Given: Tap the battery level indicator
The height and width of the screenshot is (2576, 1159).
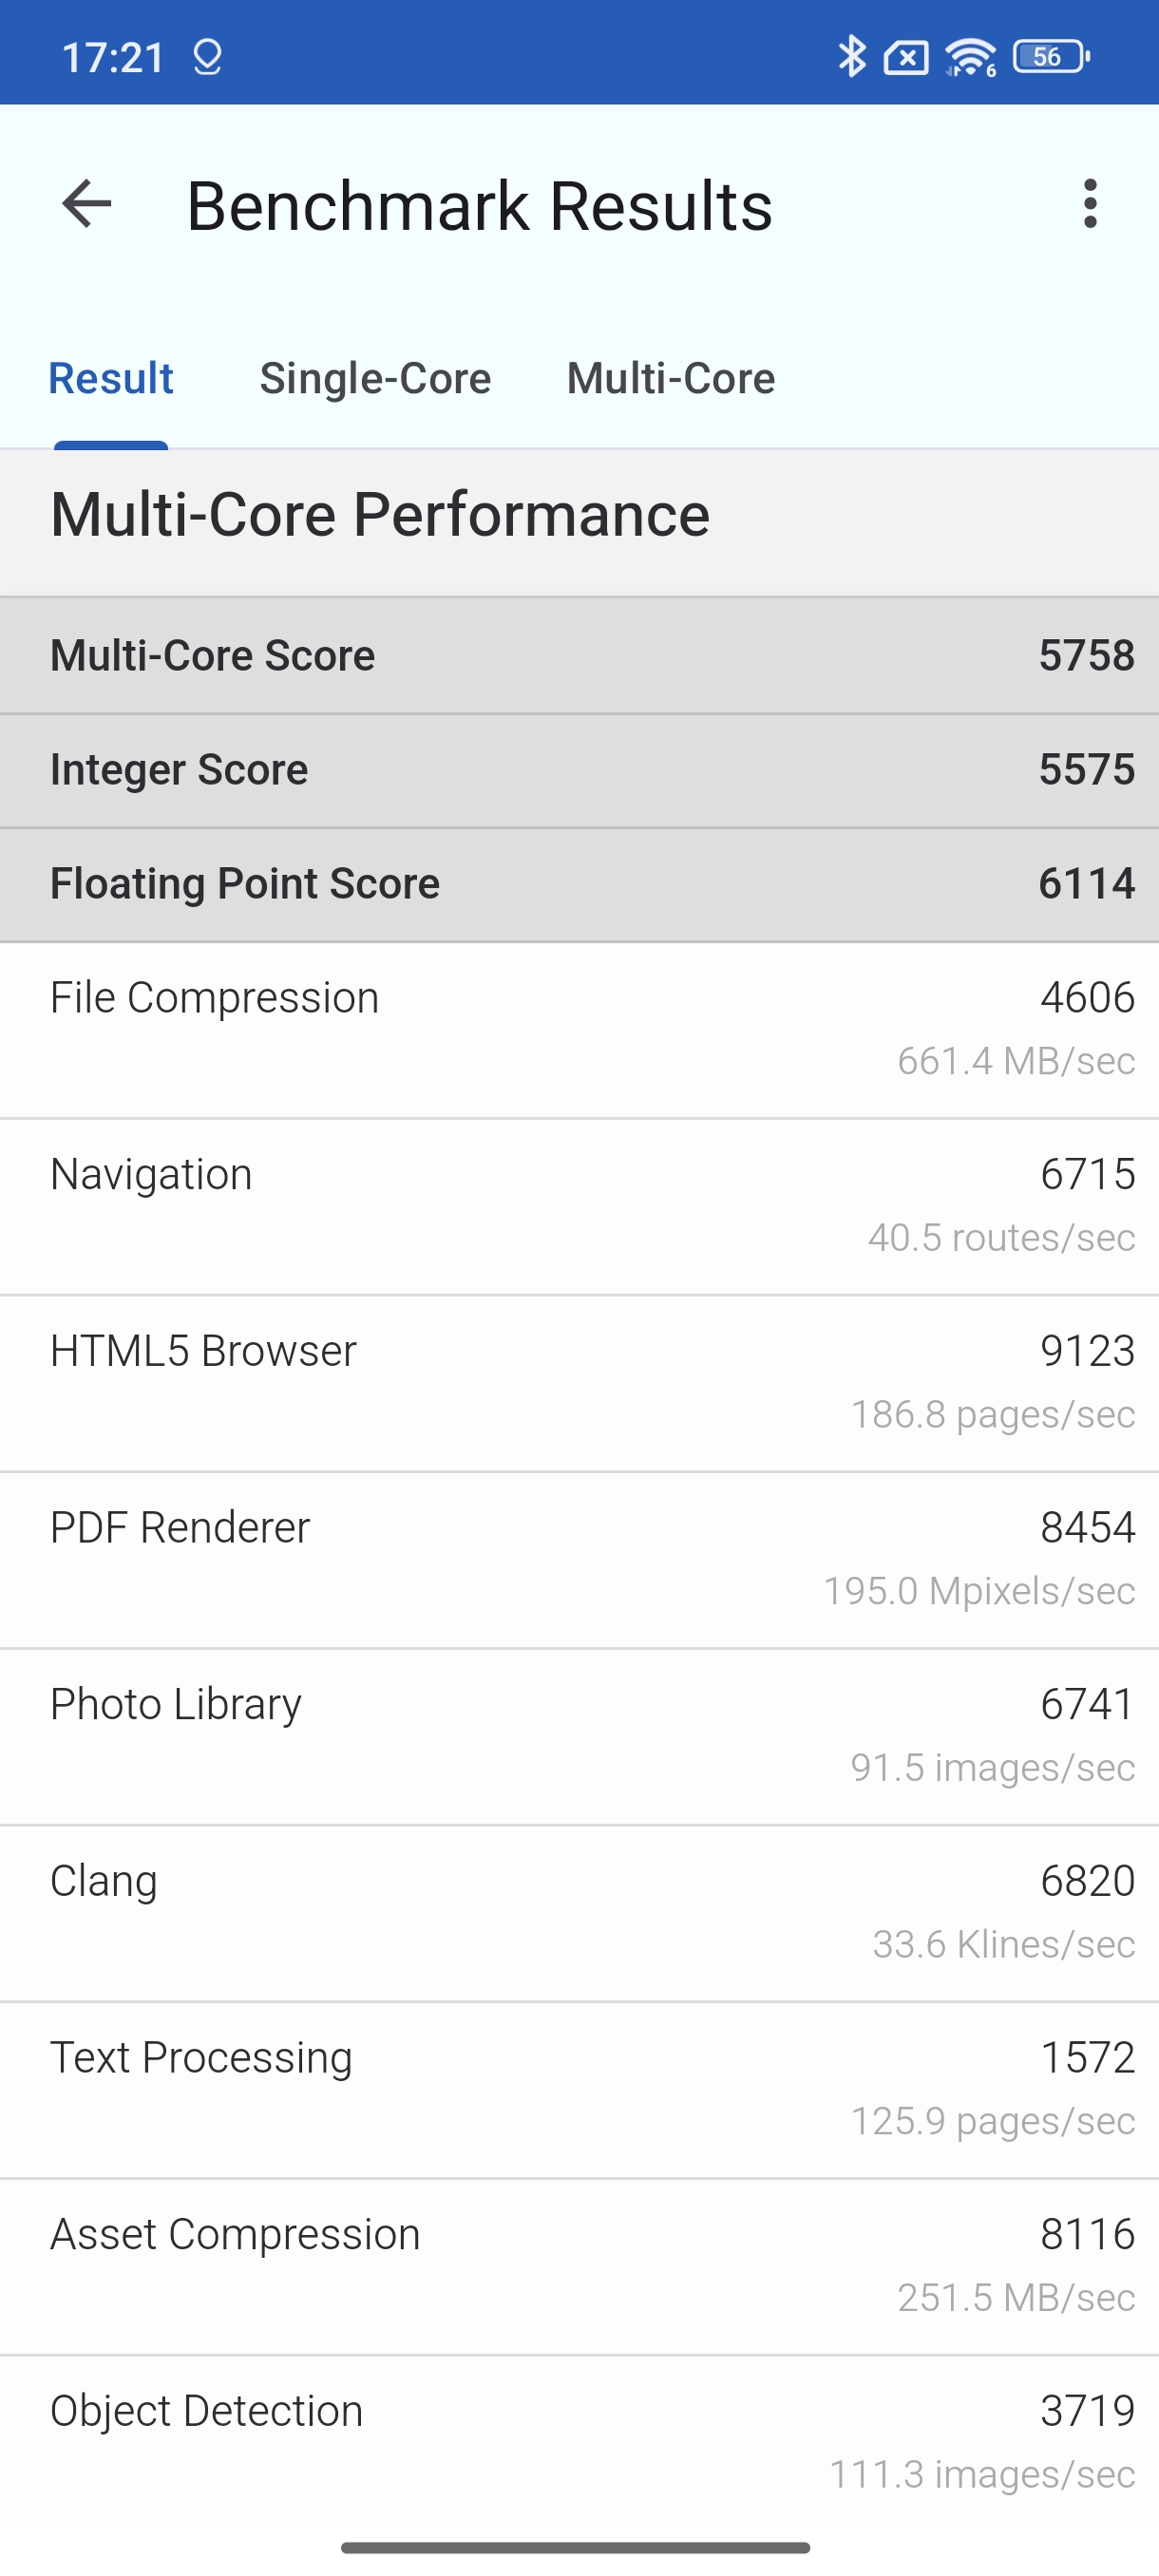Looking at the screenshot, I should click(x=1050, y=56).
